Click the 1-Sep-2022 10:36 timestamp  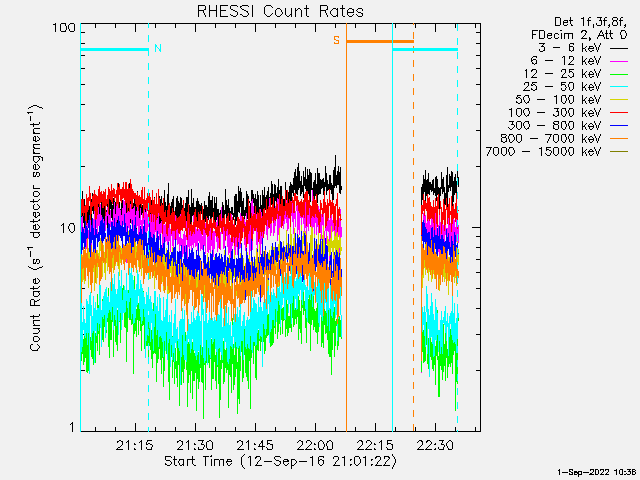[x=596, y=472]
